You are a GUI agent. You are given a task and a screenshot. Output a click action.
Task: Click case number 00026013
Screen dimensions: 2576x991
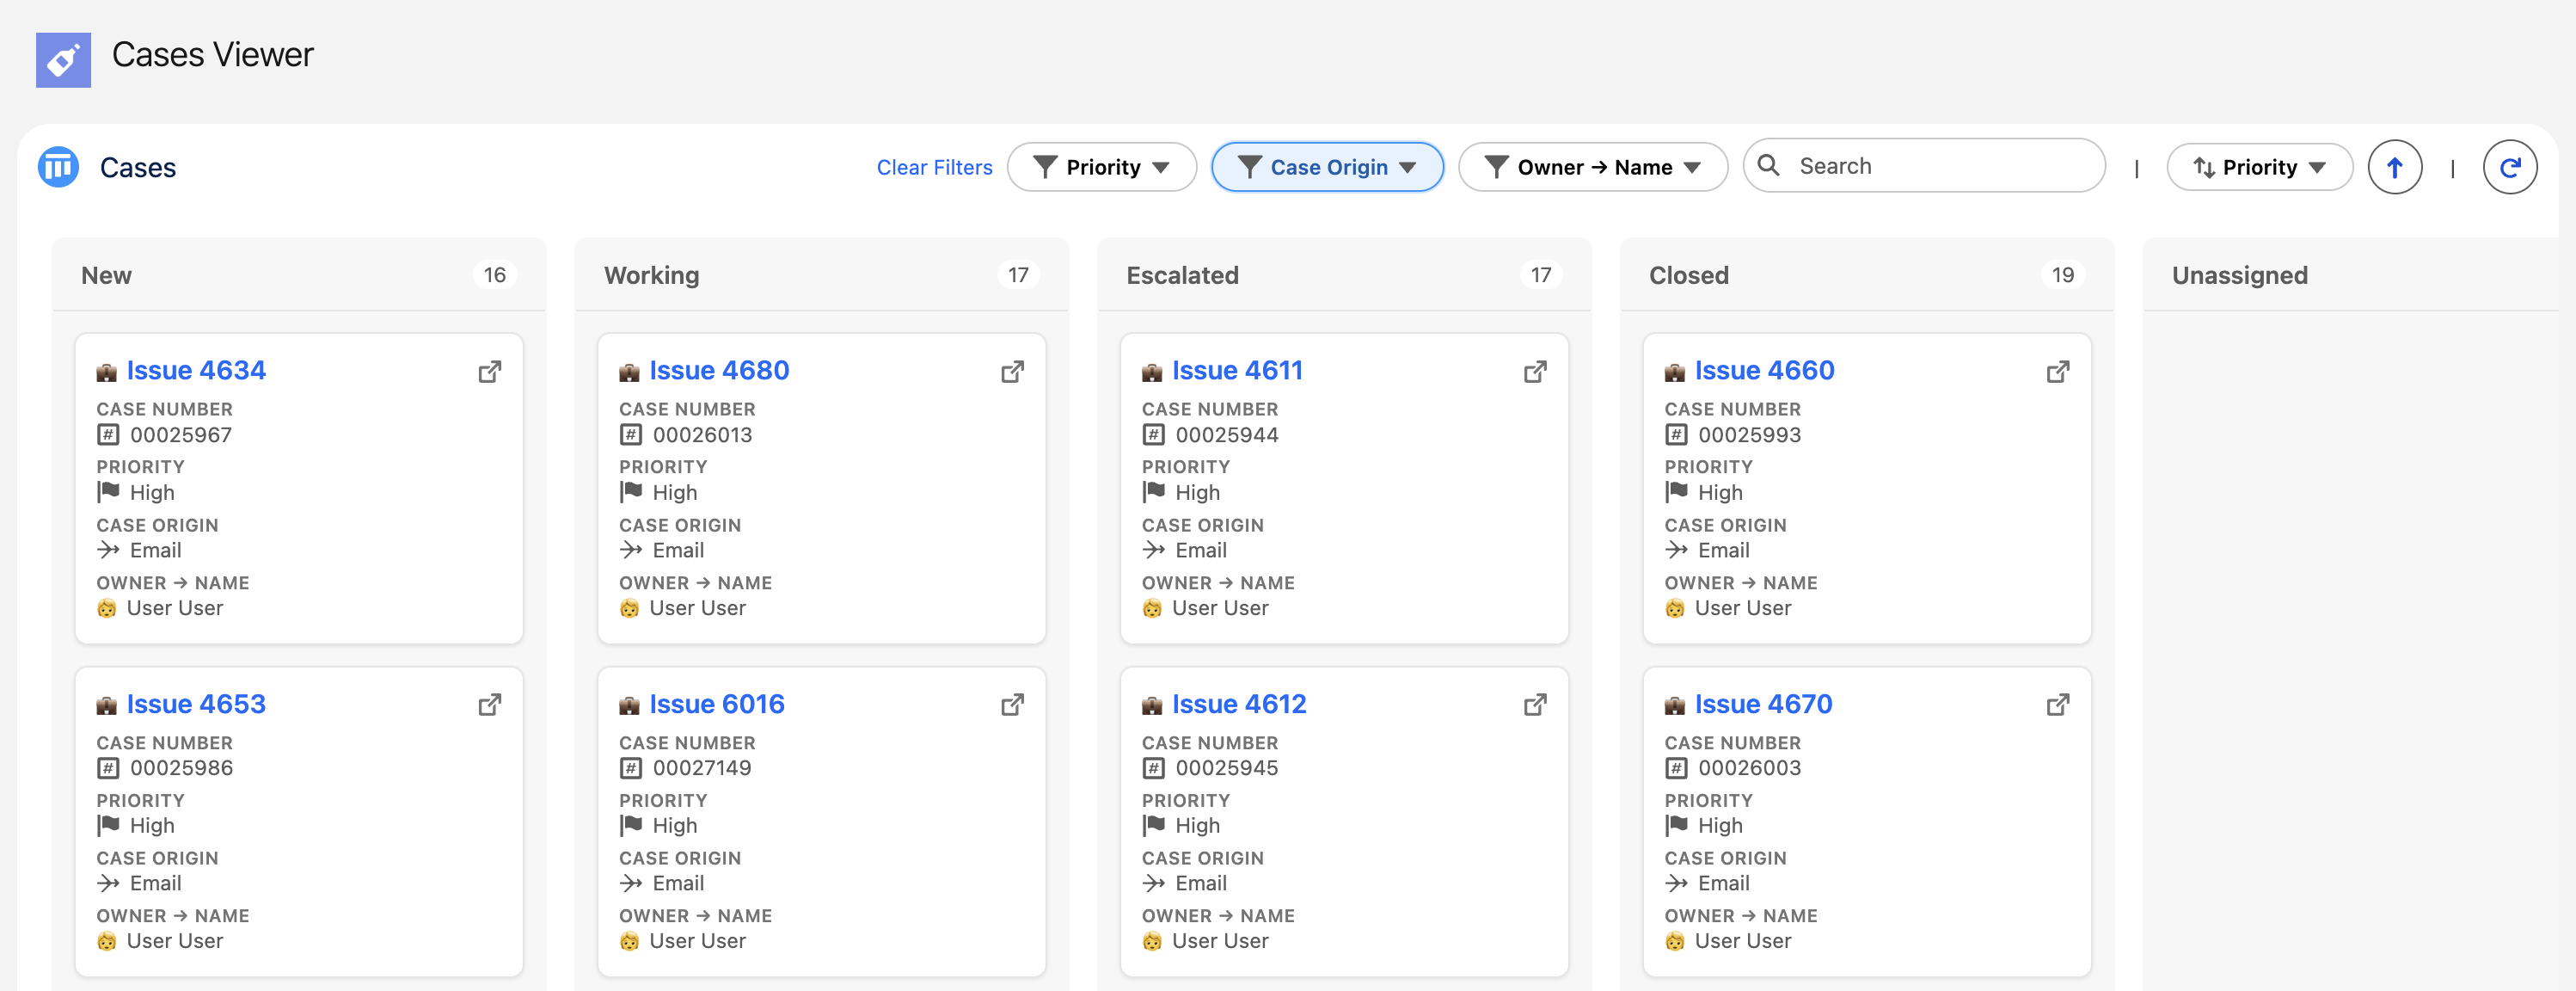click(702, 435)
